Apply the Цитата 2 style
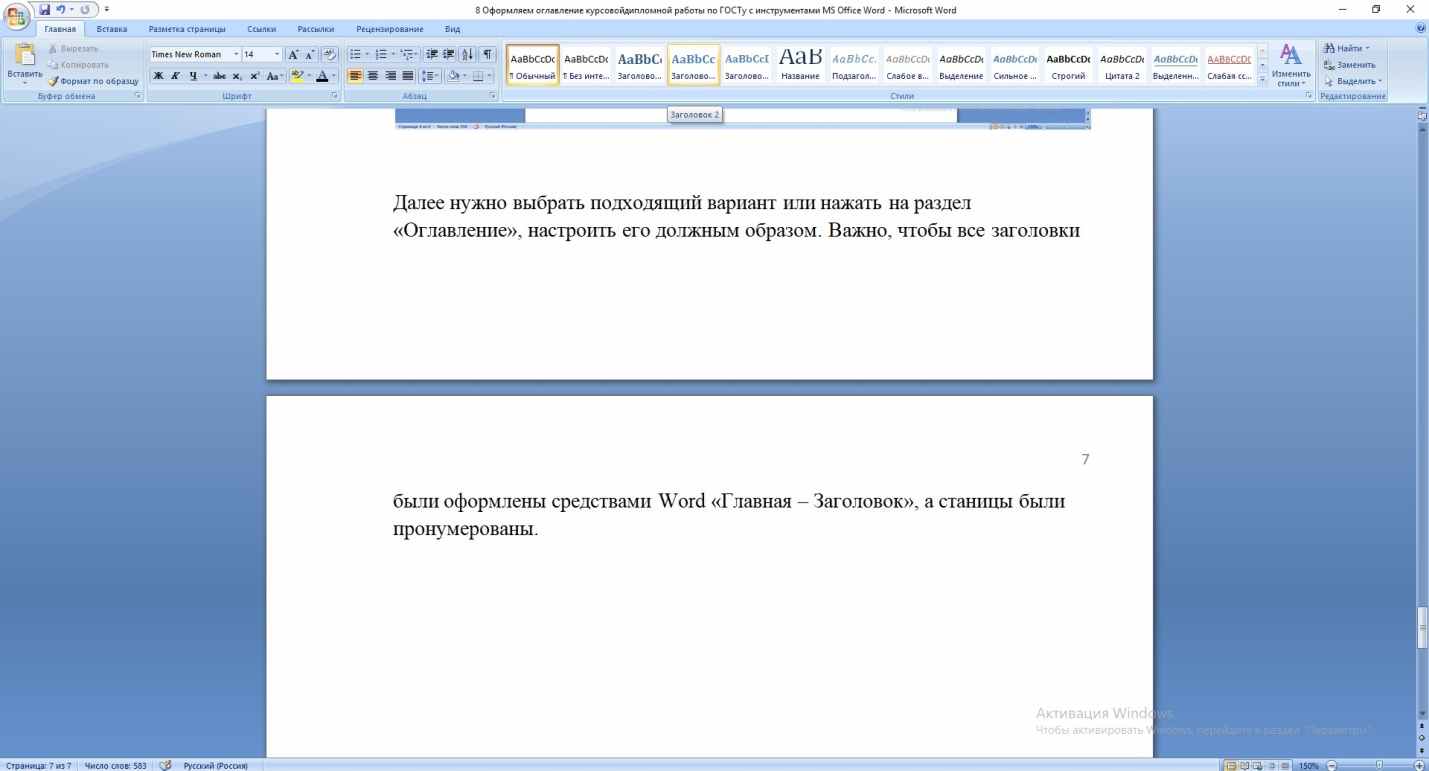1429x771 pixels. point(1122,66)
